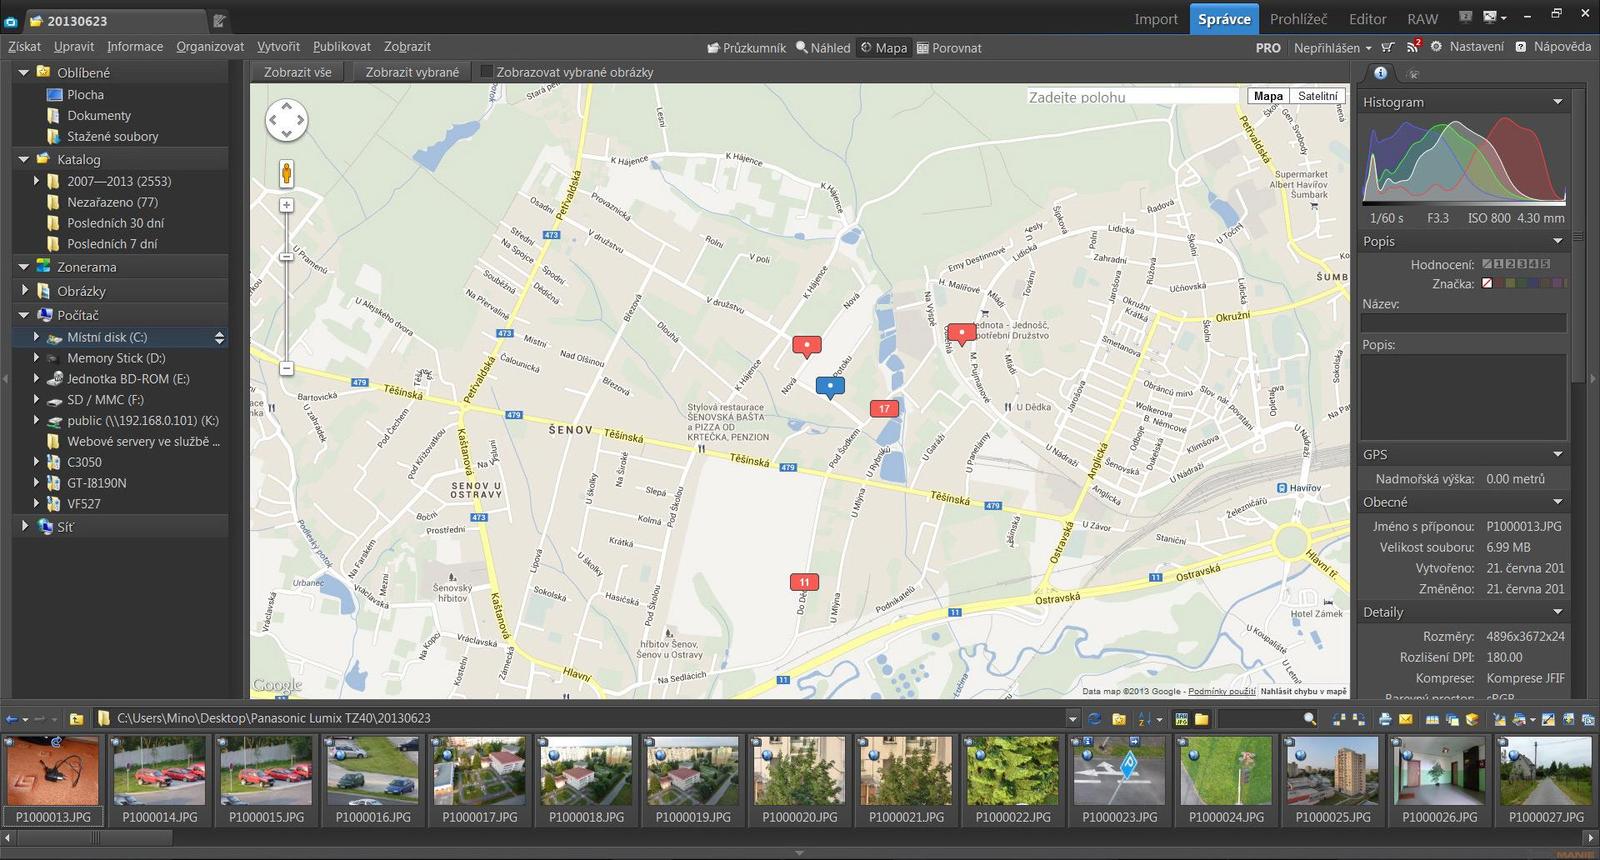Viewport: 1600px width, 860px height.
Task: Open the Publikovat menu
Action: tap(341, 46)
